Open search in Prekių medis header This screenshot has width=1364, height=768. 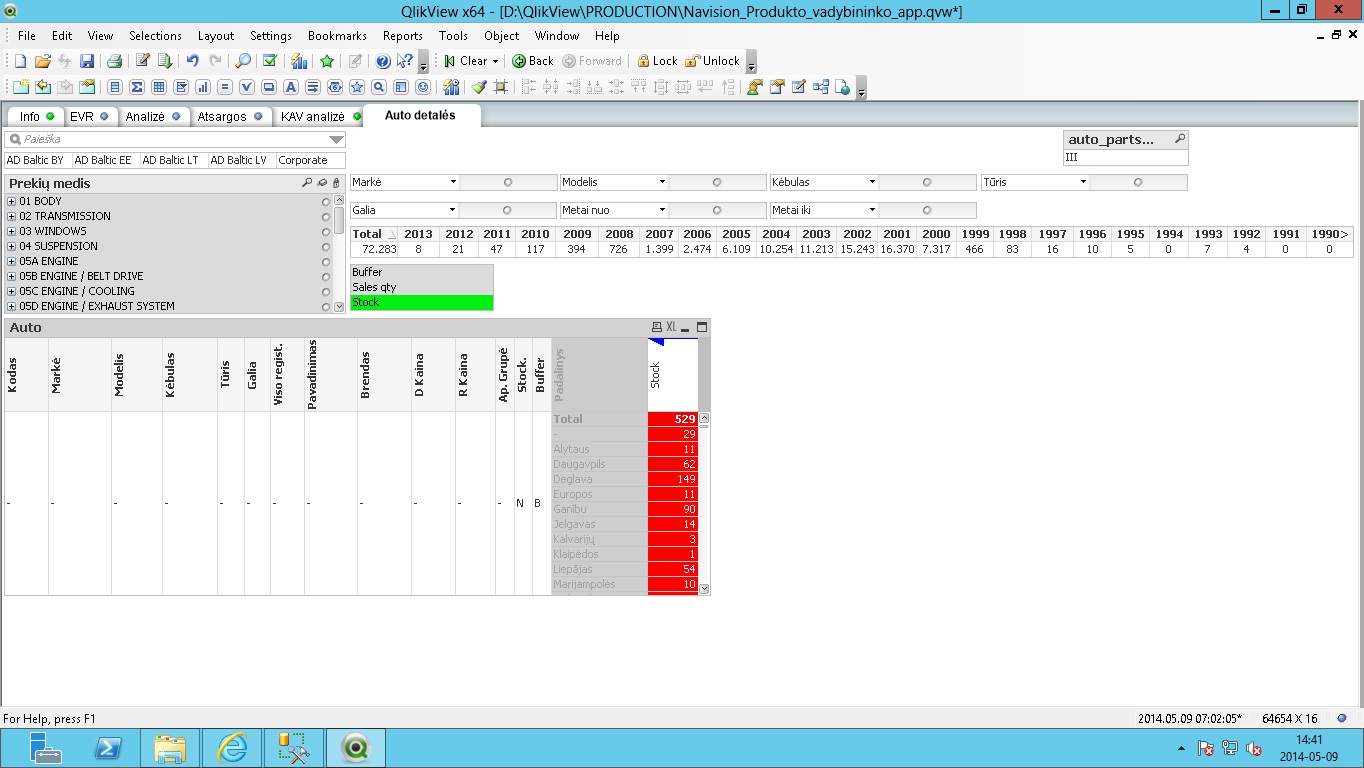tap(307, 183)
